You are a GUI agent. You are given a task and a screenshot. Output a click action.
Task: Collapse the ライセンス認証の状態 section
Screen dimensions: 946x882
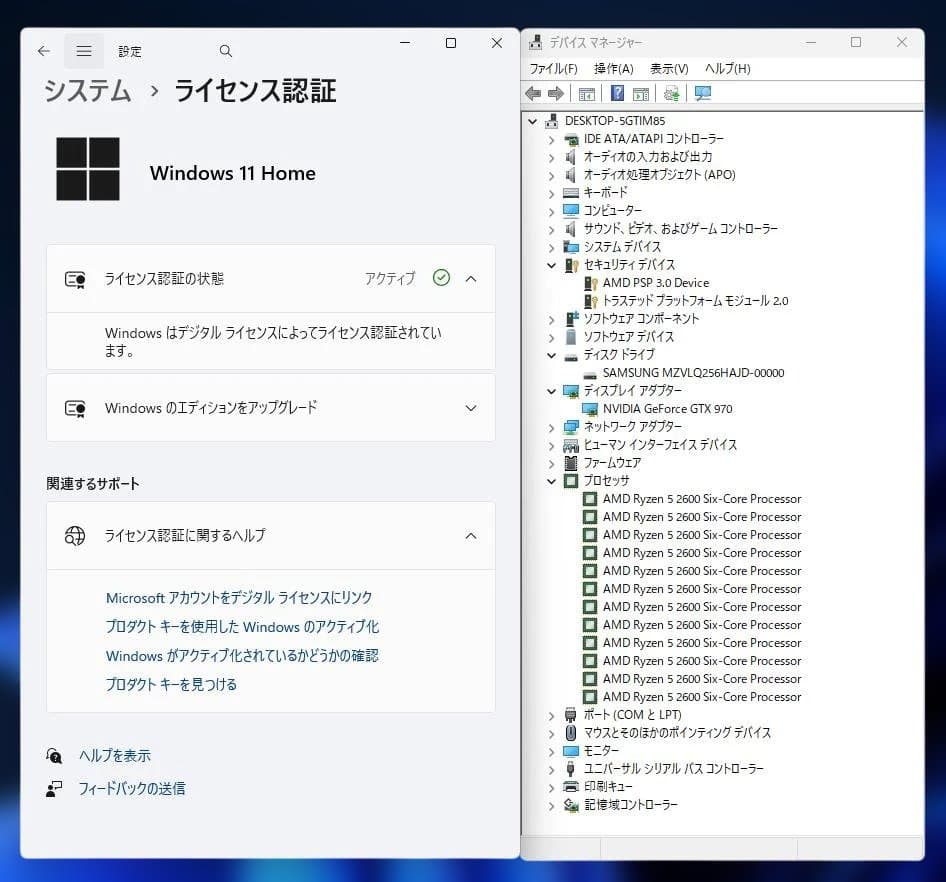(471, 279)
